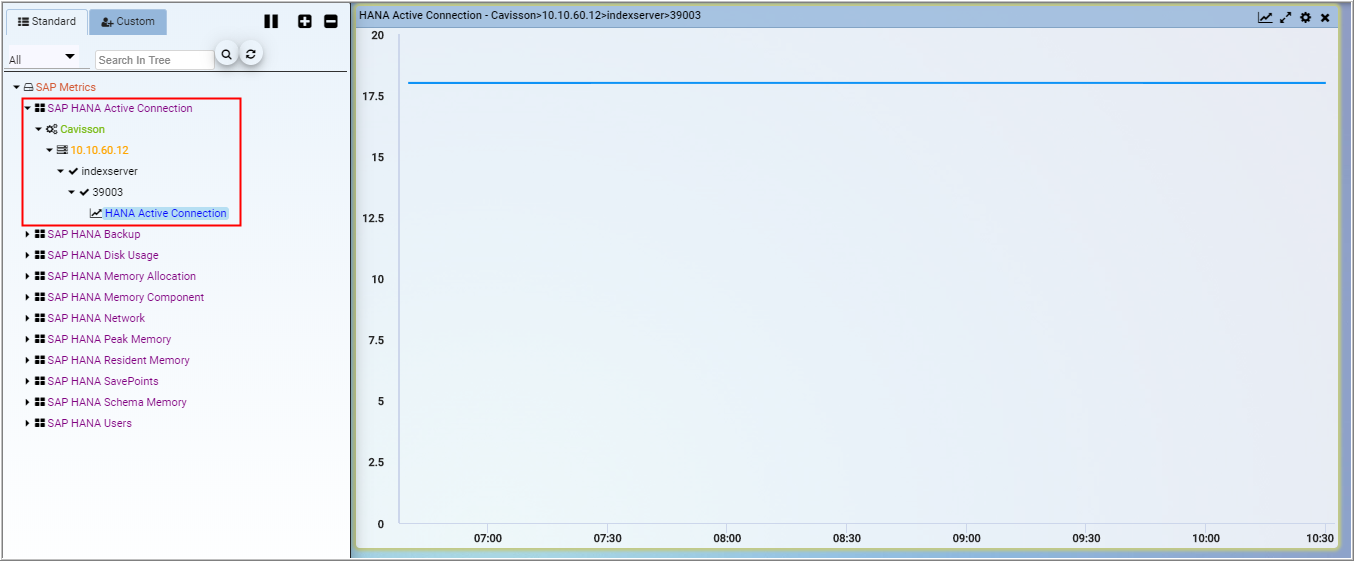Click the 08:30 time axis label

pyautogui.click(x=847, y=538)
